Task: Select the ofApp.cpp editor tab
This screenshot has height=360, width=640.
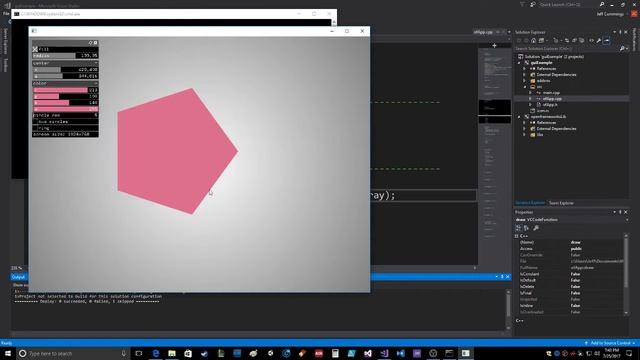Action: coord(483,32)
